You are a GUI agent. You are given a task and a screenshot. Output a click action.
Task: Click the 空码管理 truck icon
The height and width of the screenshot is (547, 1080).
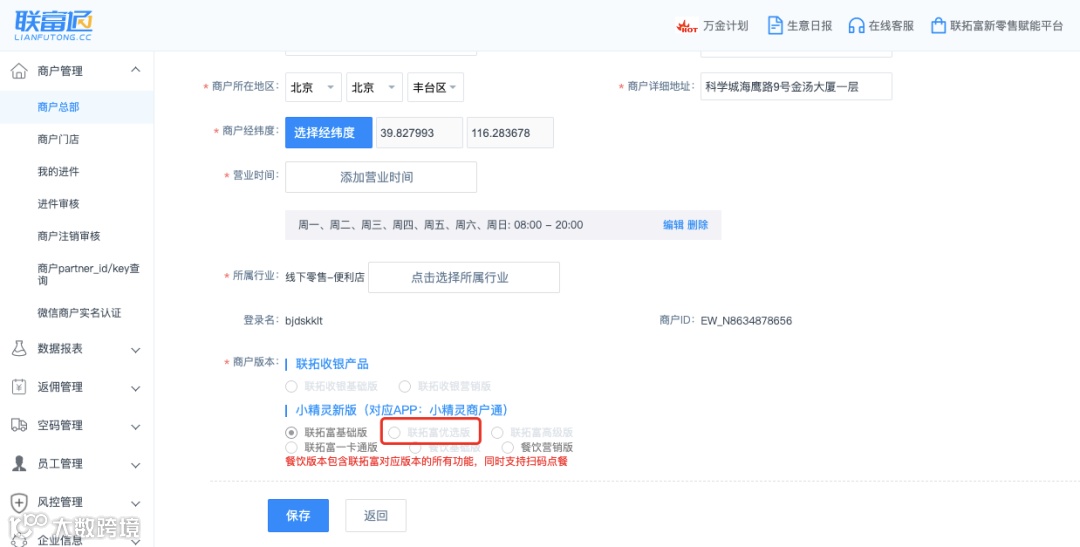coord(19,425)
